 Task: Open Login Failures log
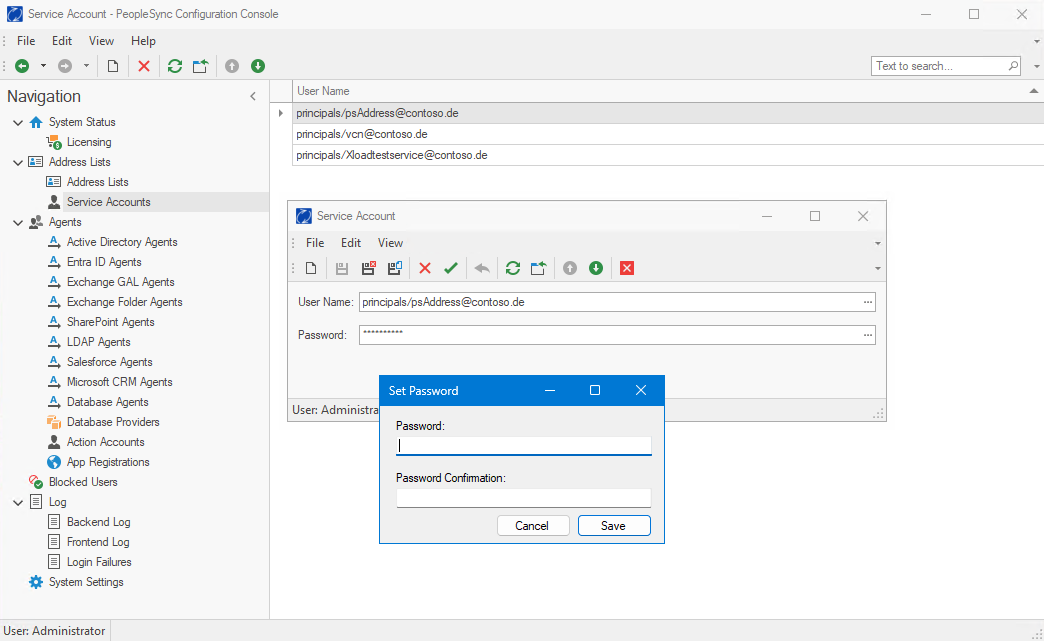pos(99,562)
